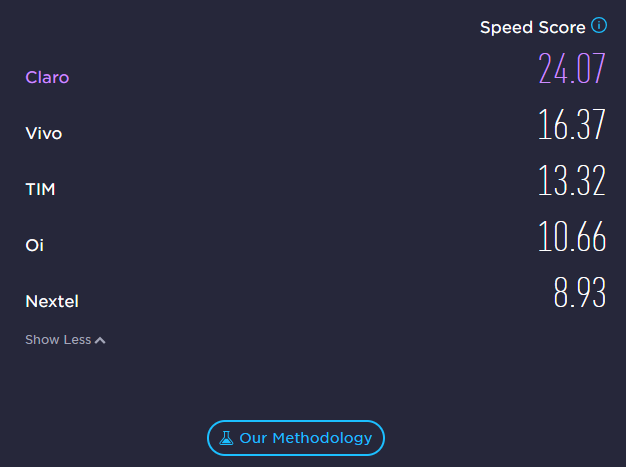The image size is (626, 467).
Task: Collapse the carrier list with Show Less
Action: tap(65, 340)
